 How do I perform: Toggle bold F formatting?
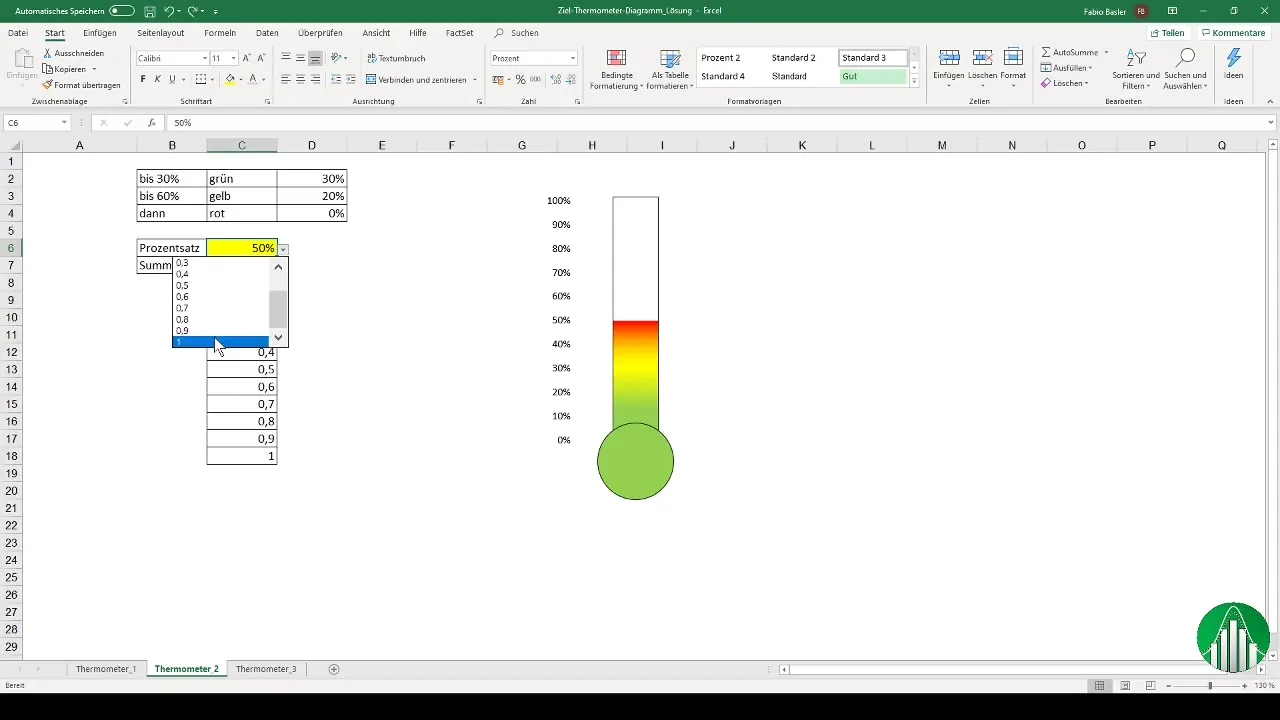(143, 79)
